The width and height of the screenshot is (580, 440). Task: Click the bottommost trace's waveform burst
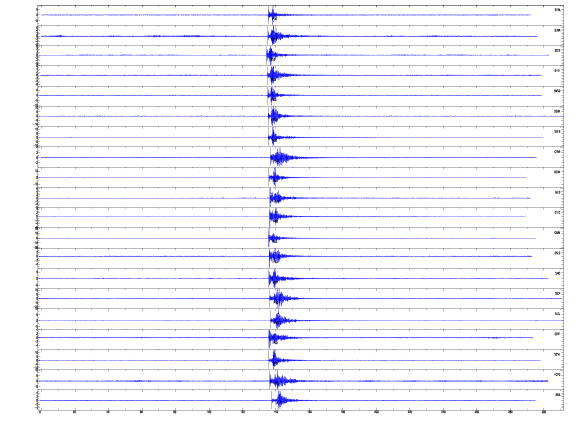[x=281, y=400]
